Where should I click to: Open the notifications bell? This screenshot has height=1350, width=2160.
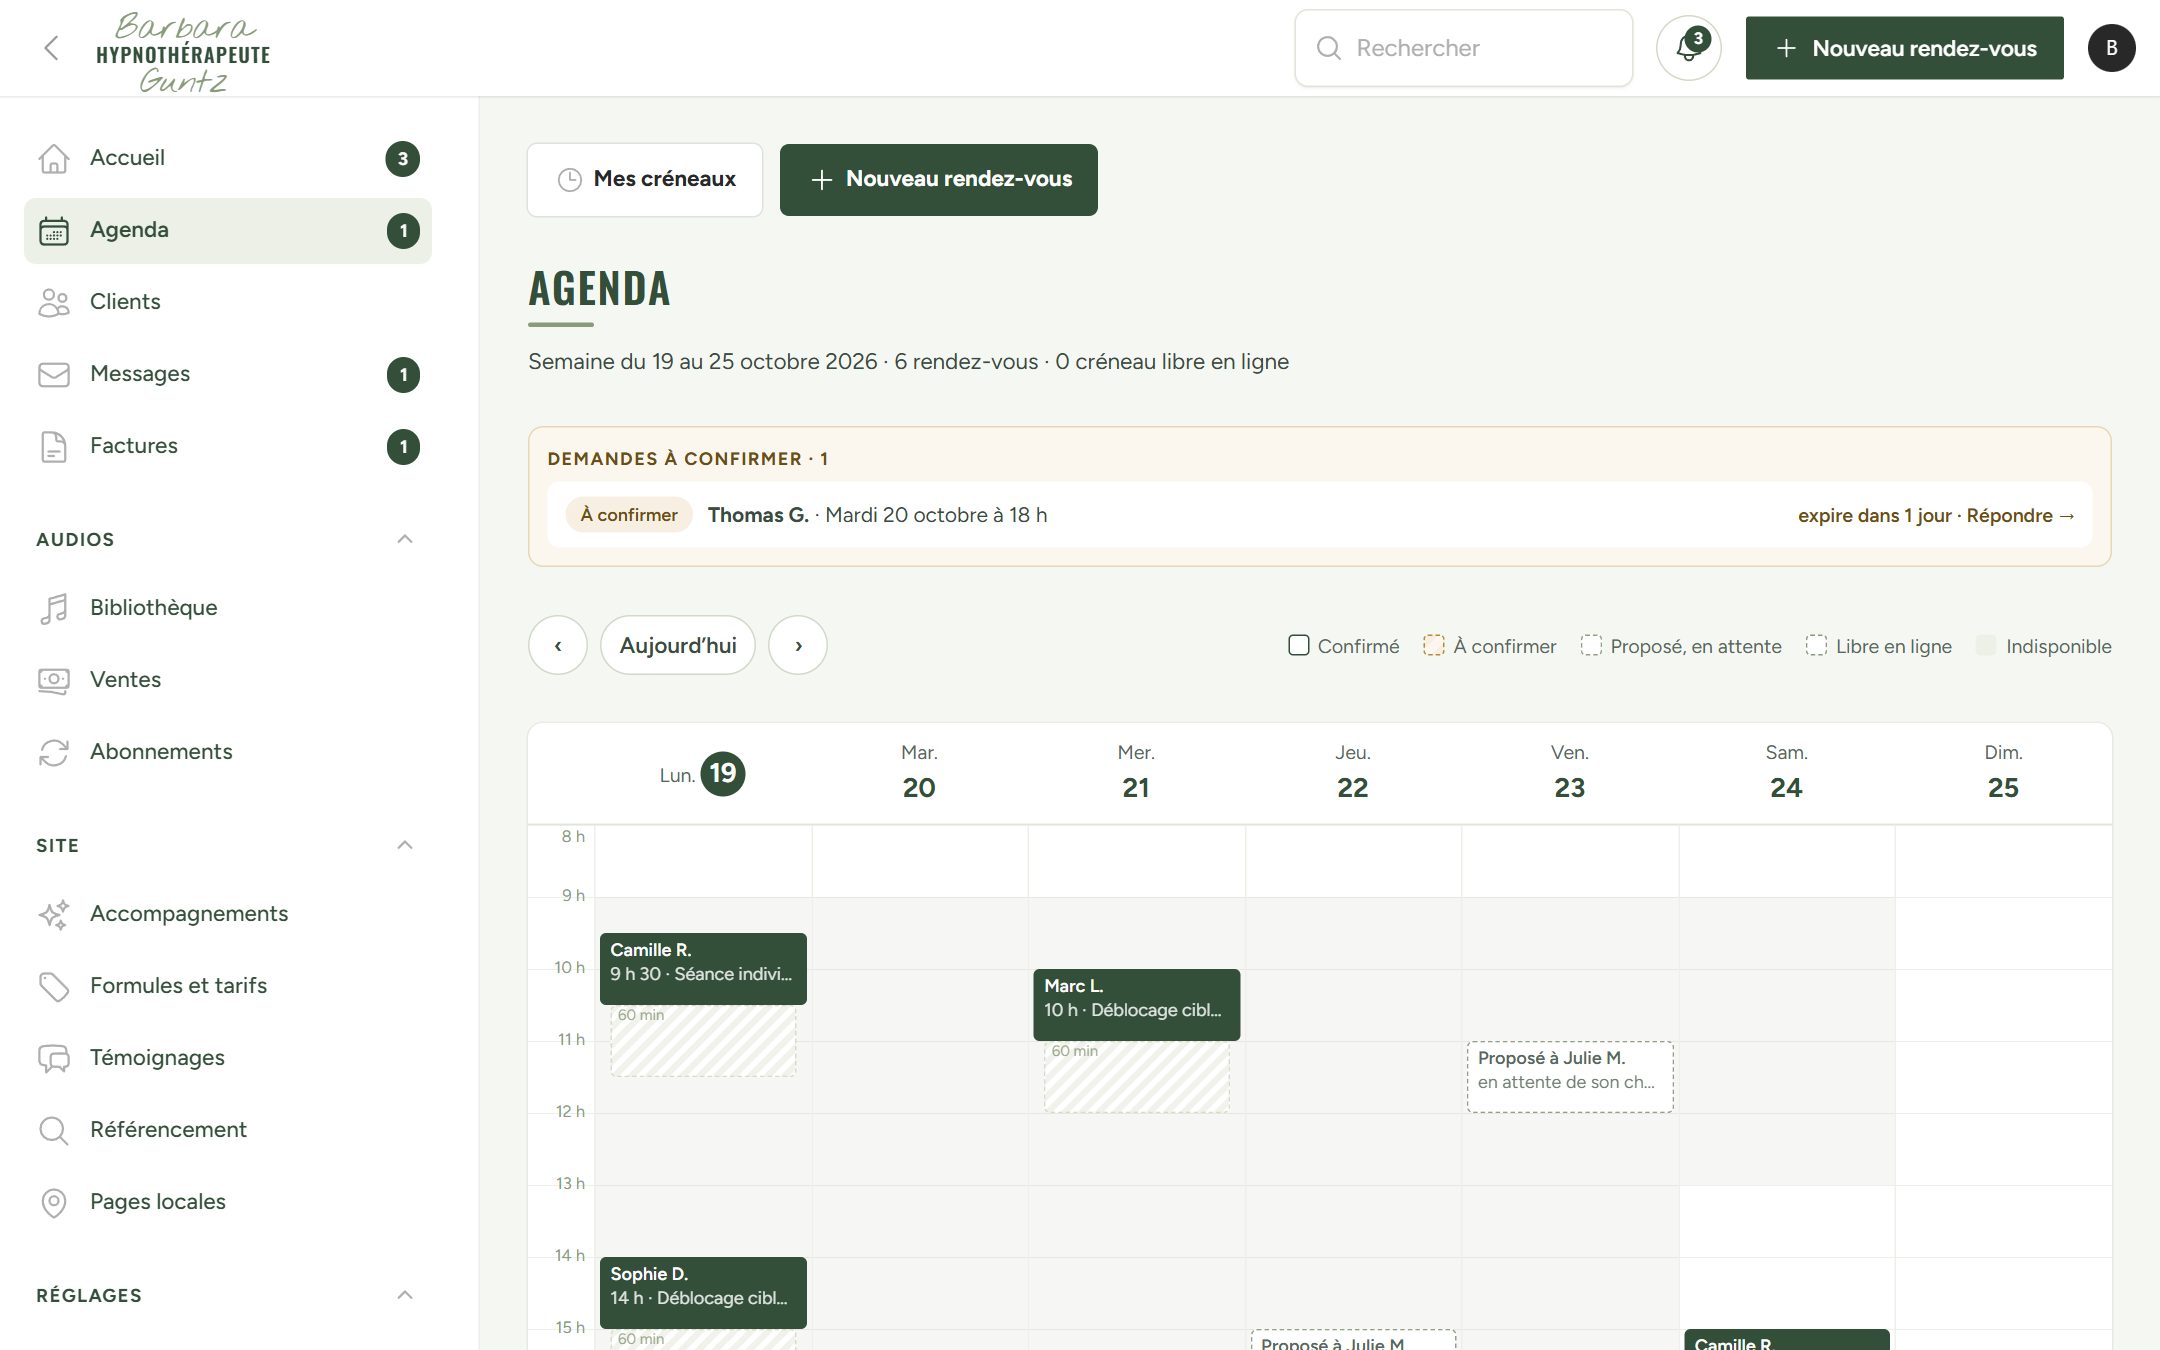tap(1688, 48)
